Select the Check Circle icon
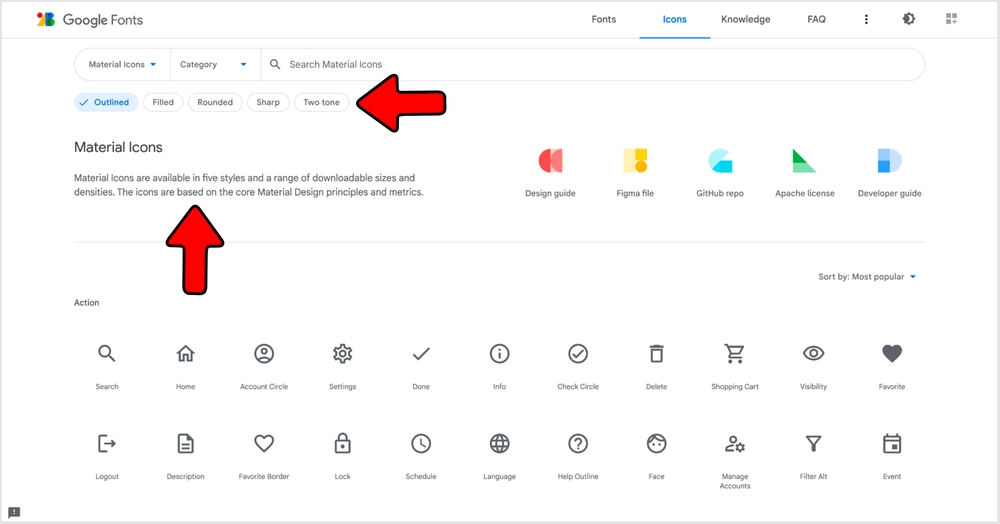The width and height of the screenshot is (1000, 524). [x=578, y=353]
